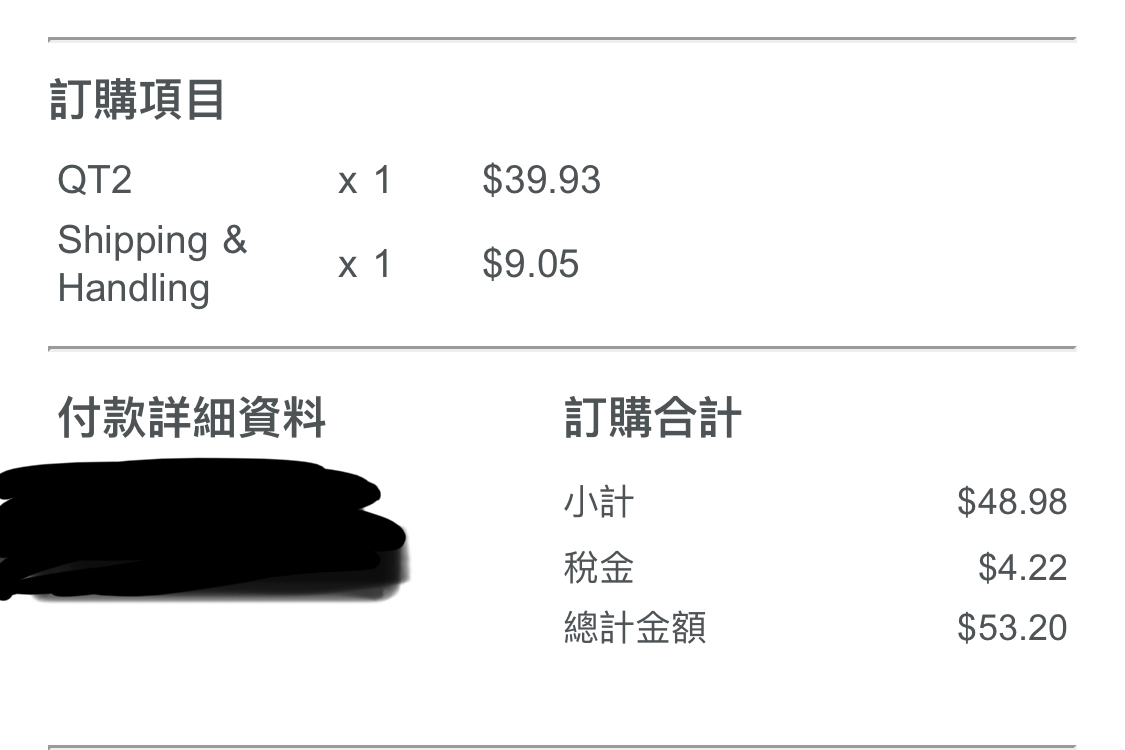Click the $4.22 tax amount
The height and width of the screenshot is (750, 1125).
[x=1022, y=568]
